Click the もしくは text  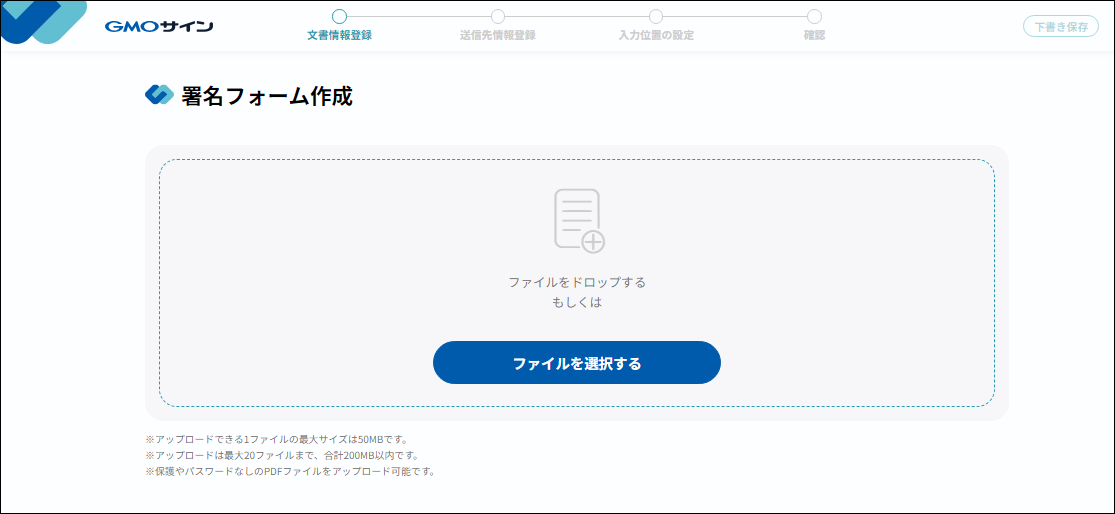(577, 302)
